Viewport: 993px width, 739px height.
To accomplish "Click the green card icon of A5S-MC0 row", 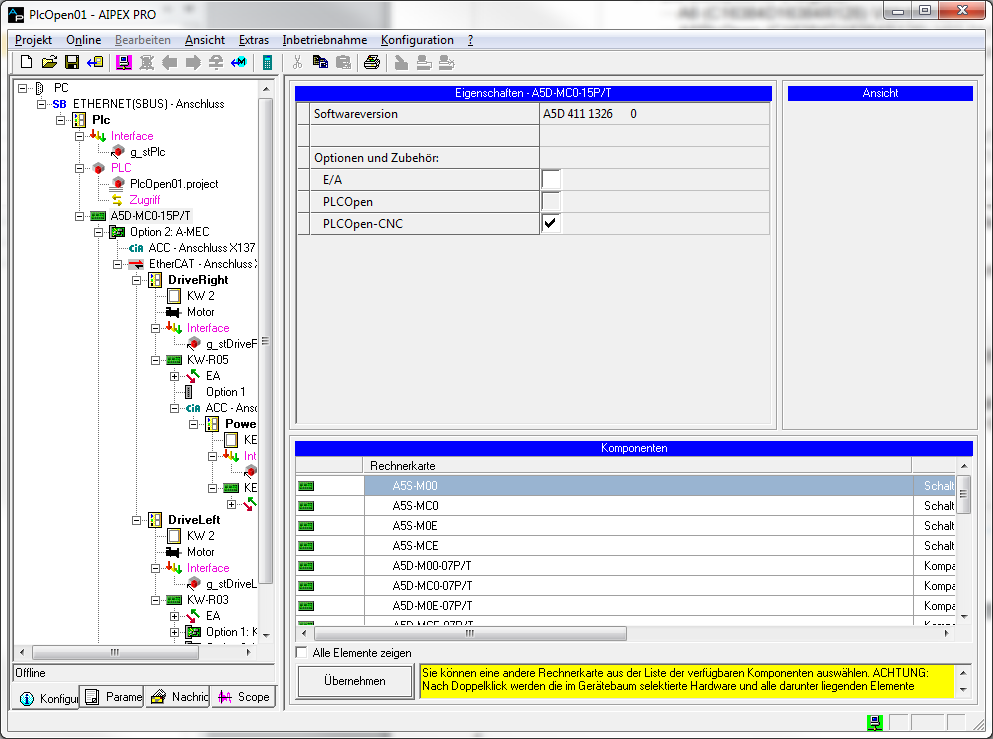I will point(306,506).
